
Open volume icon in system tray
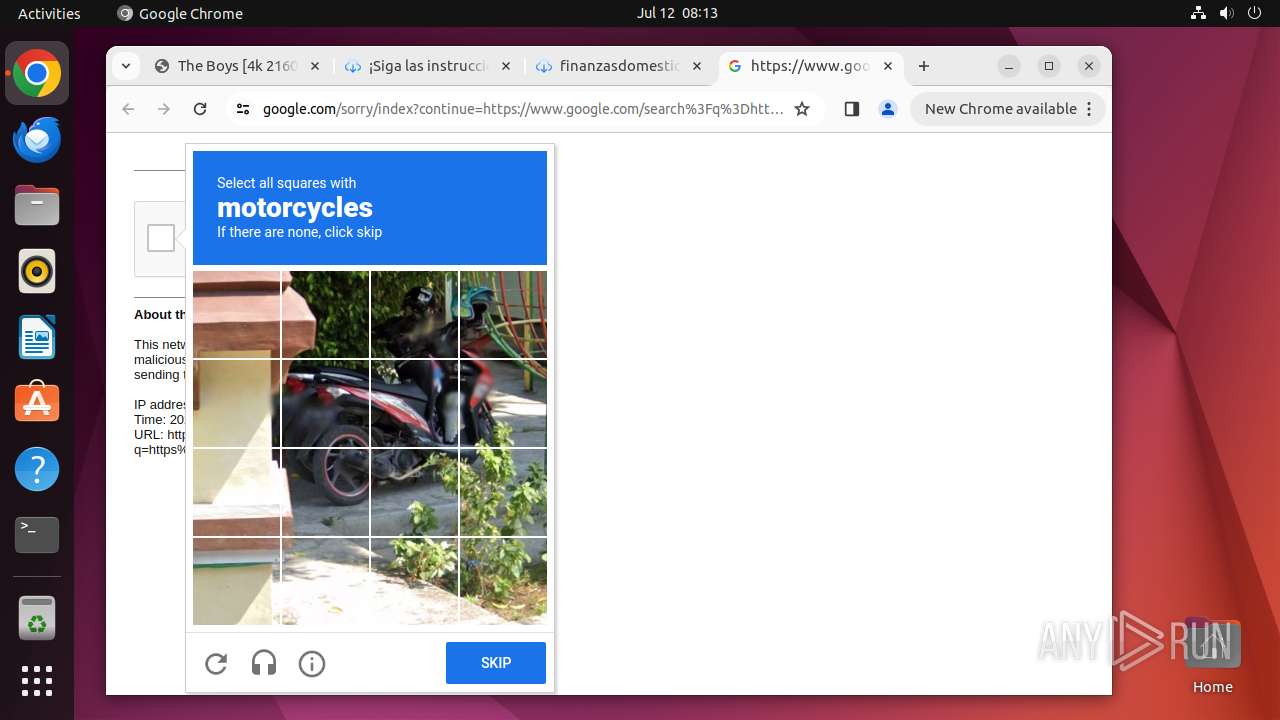click(x=1226, y=13)
